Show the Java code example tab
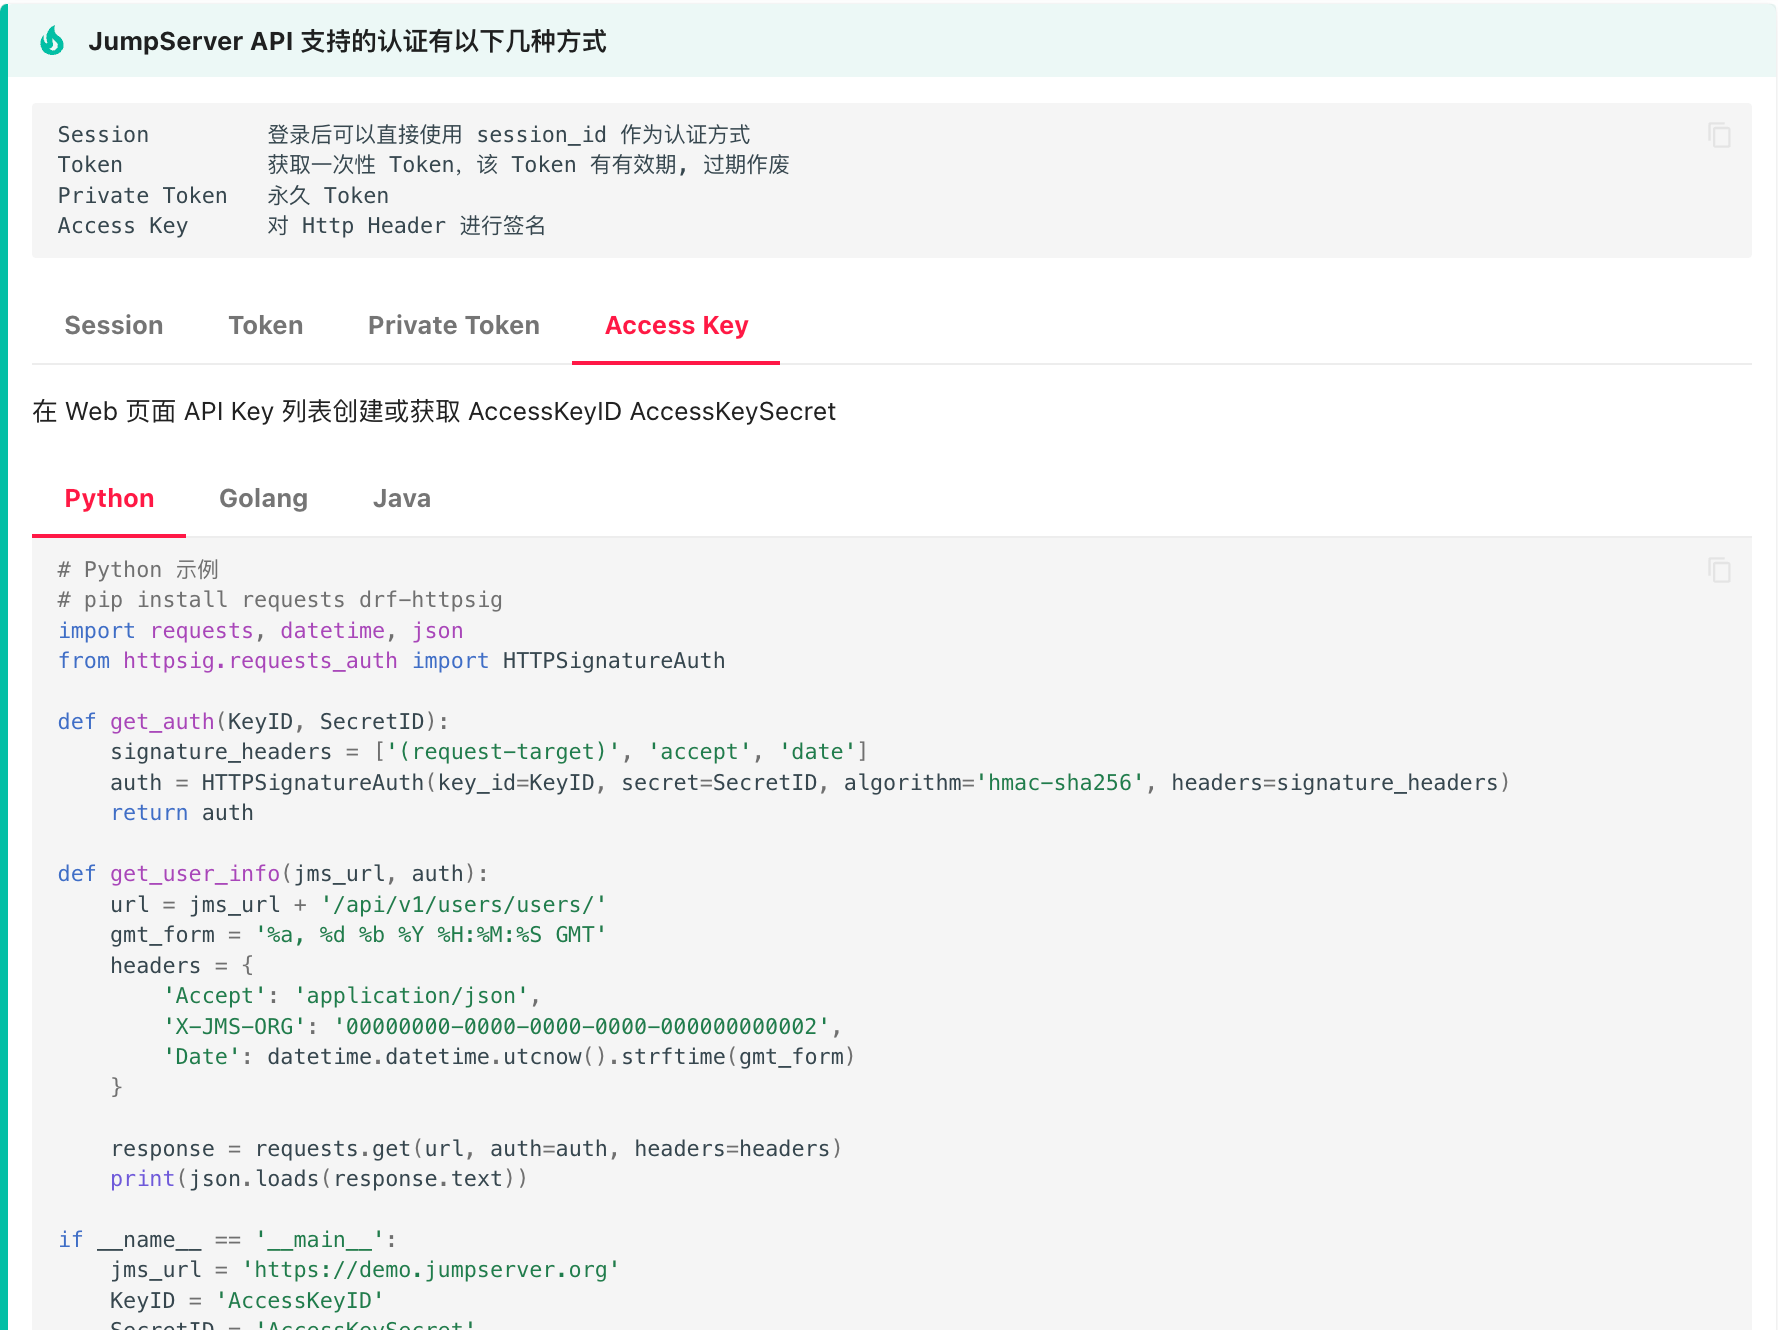The image size is (1778, 1330). pos(402,498)
